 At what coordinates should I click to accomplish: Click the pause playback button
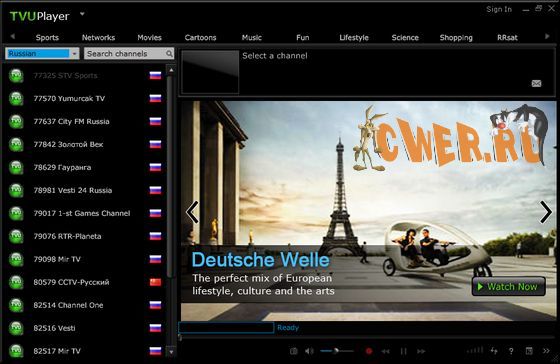pyautogui.click(x=404, y=351)
